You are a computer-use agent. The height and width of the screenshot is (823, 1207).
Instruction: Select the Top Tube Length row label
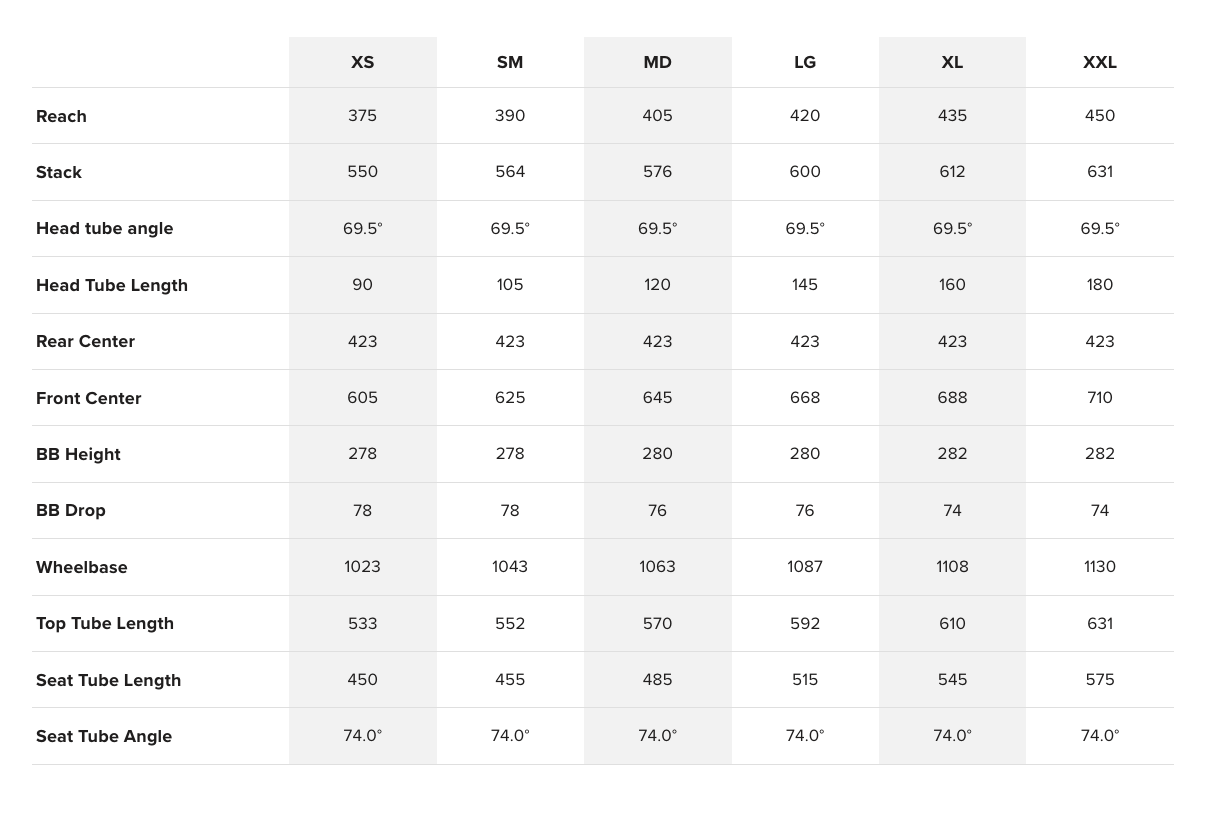tap(105, 623)
